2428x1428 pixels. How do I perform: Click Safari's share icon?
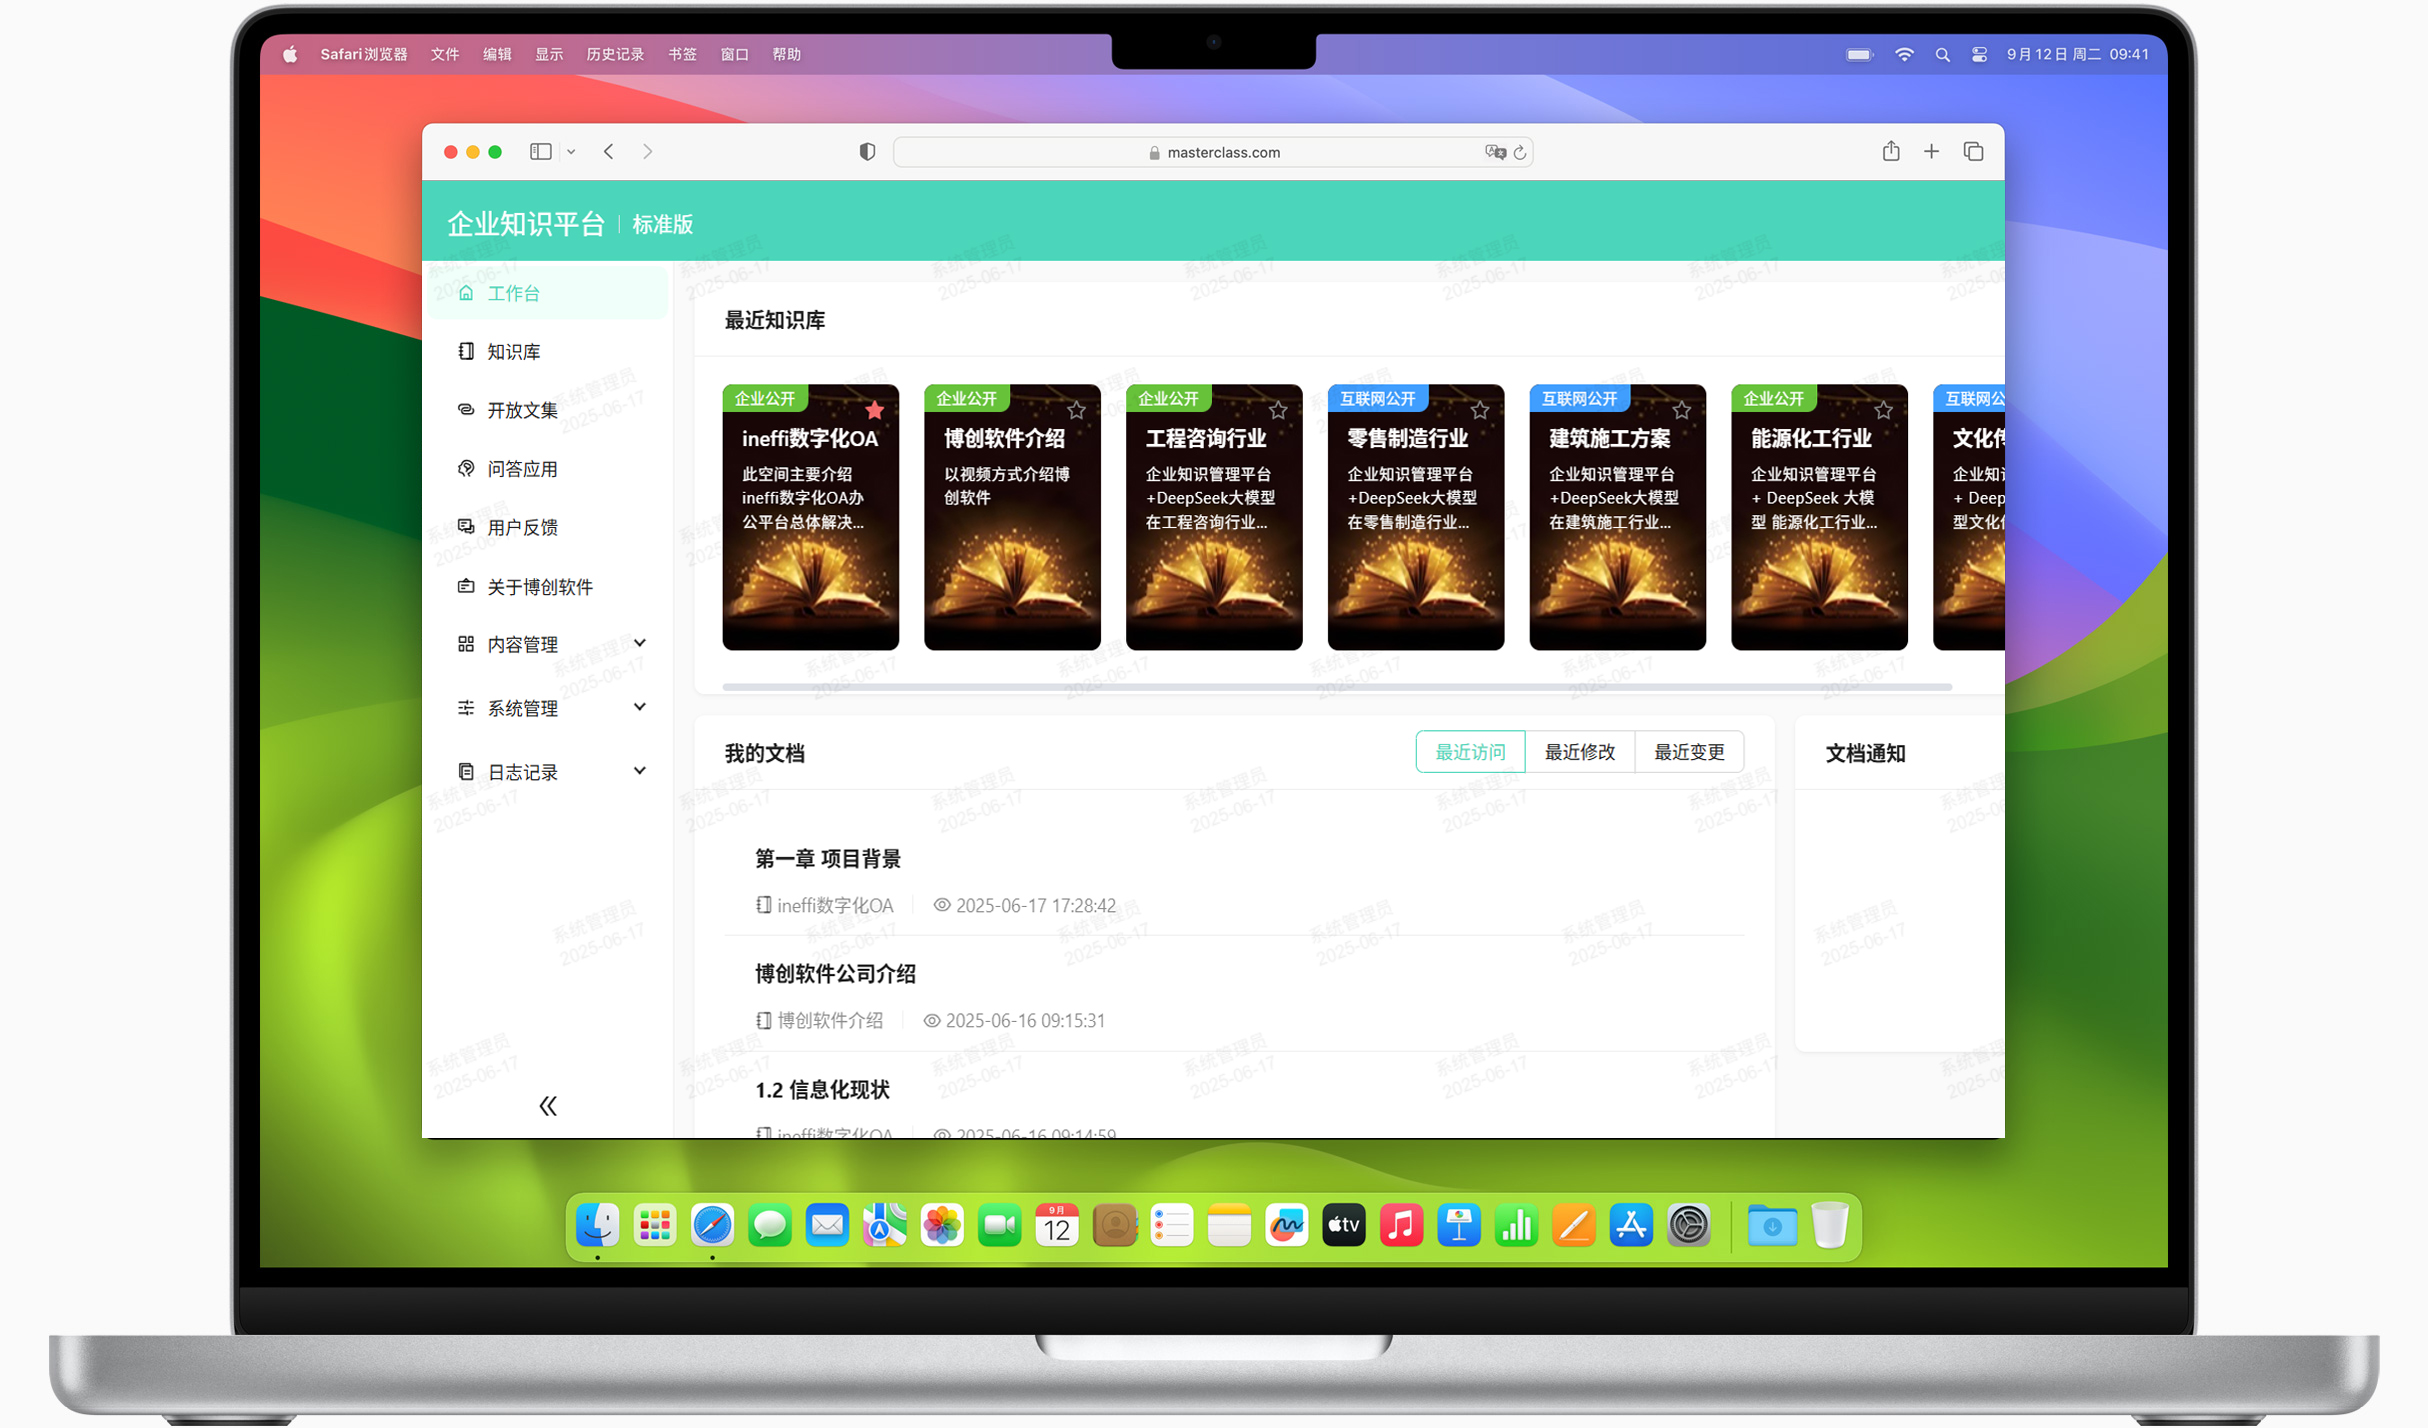click(1890, 151)
